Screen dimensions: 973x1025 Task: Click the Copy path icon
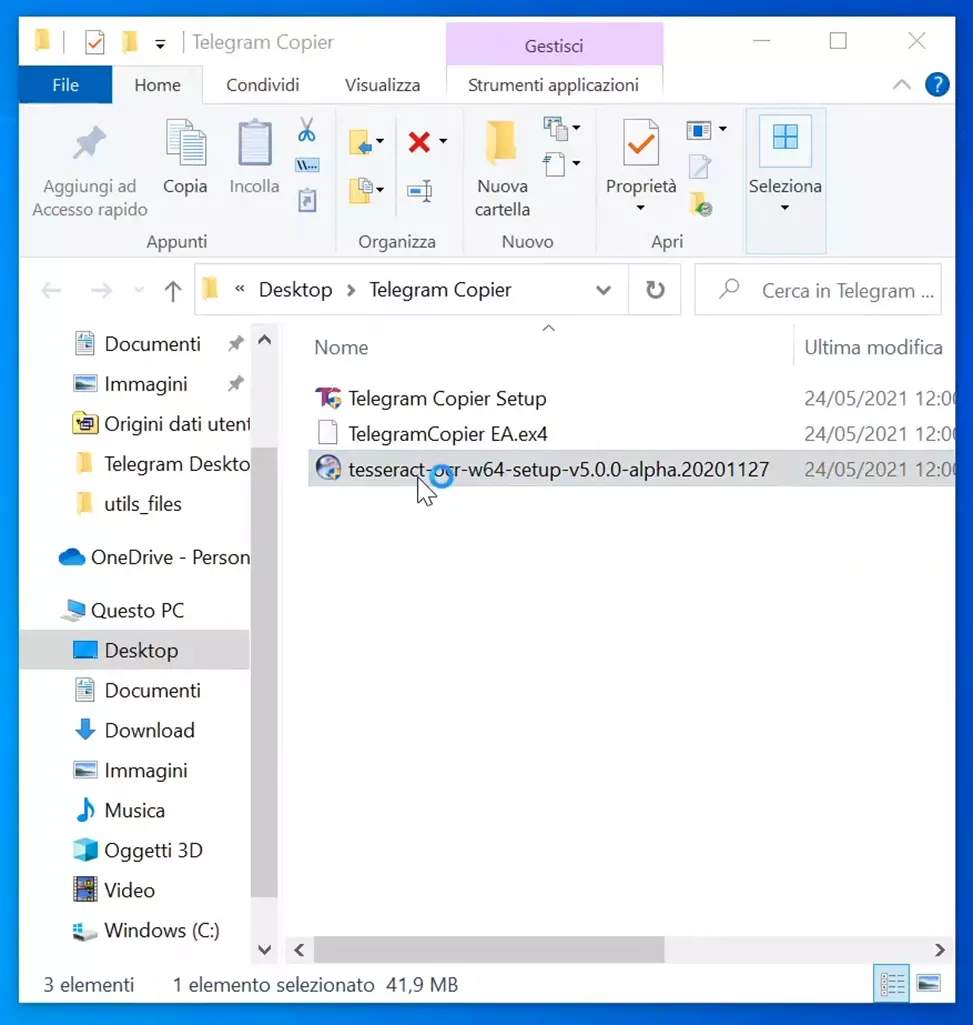coord(307,165)
